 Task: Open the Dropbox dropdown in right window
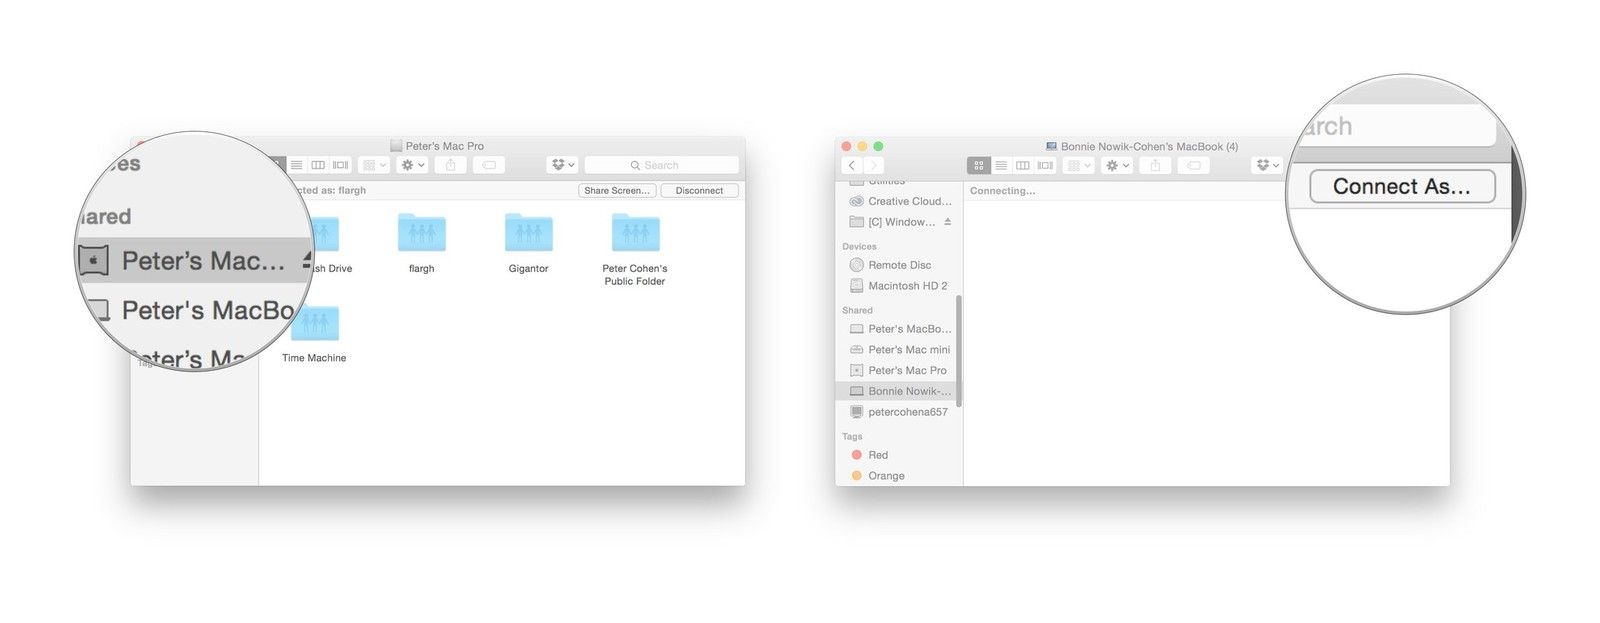click(1267, 166)
